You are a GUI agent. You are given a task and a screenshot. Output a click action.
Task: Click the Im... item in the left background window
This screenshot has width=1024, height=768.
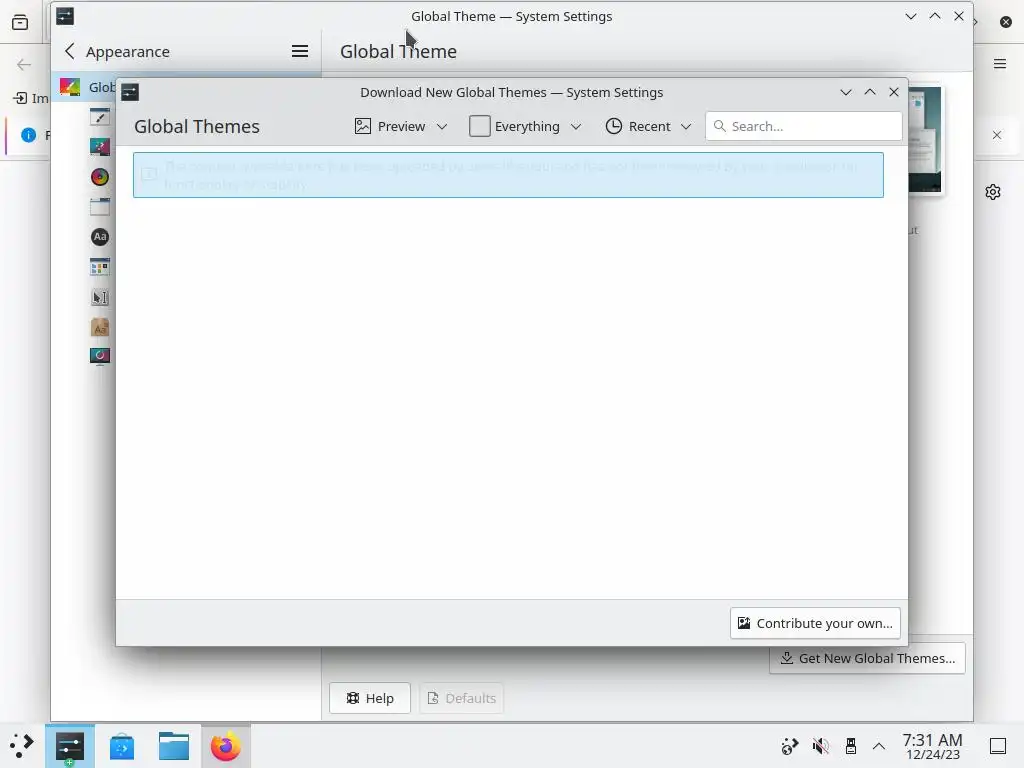click(31, 98)
